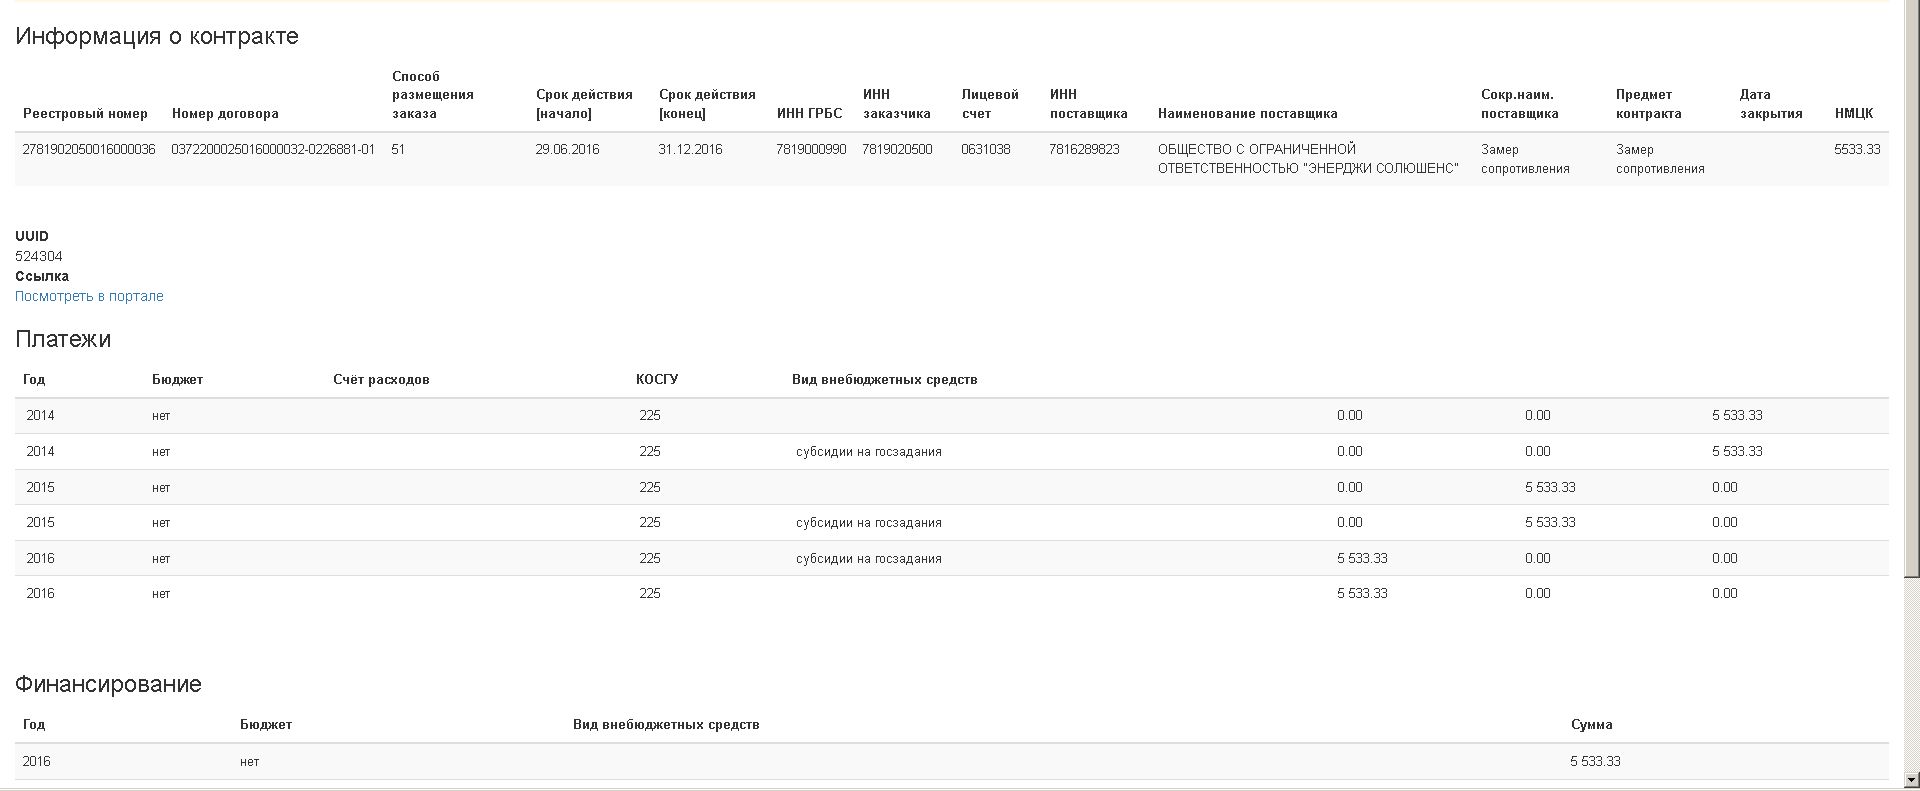Click contract number 0372200025016000032-0226881-01
The height and width of the screenshot is (791, 1920).
click(x=273, y=150)
